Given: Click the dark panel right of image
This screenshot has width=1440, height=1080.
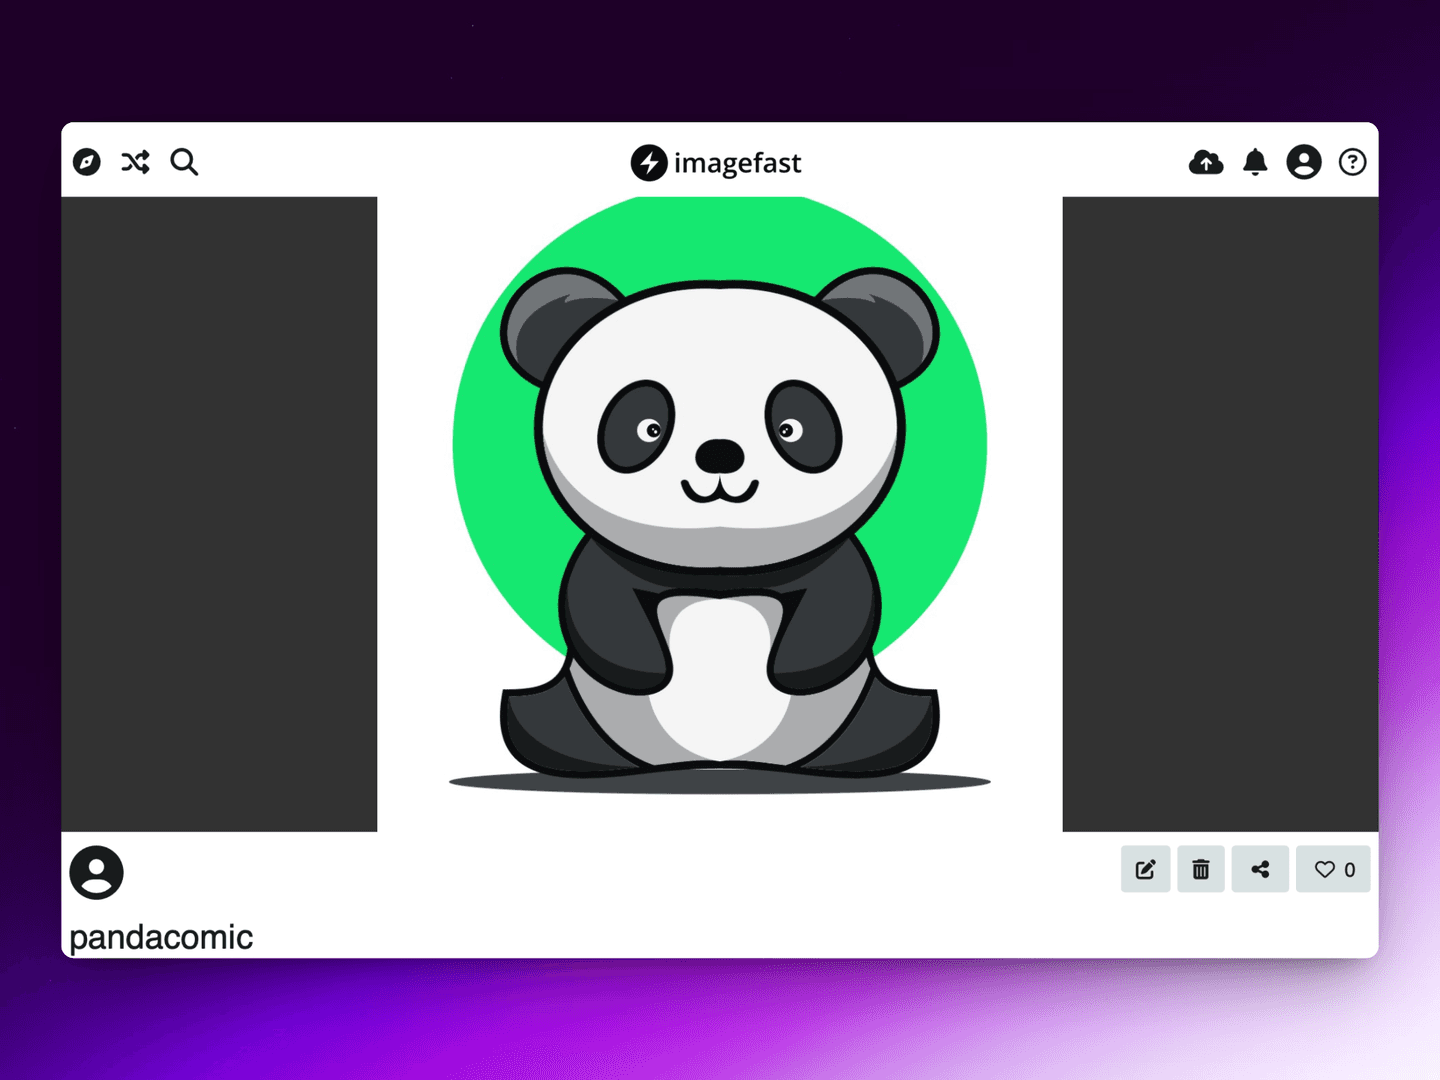Looking at the screenshot, I should (1220, 514).
